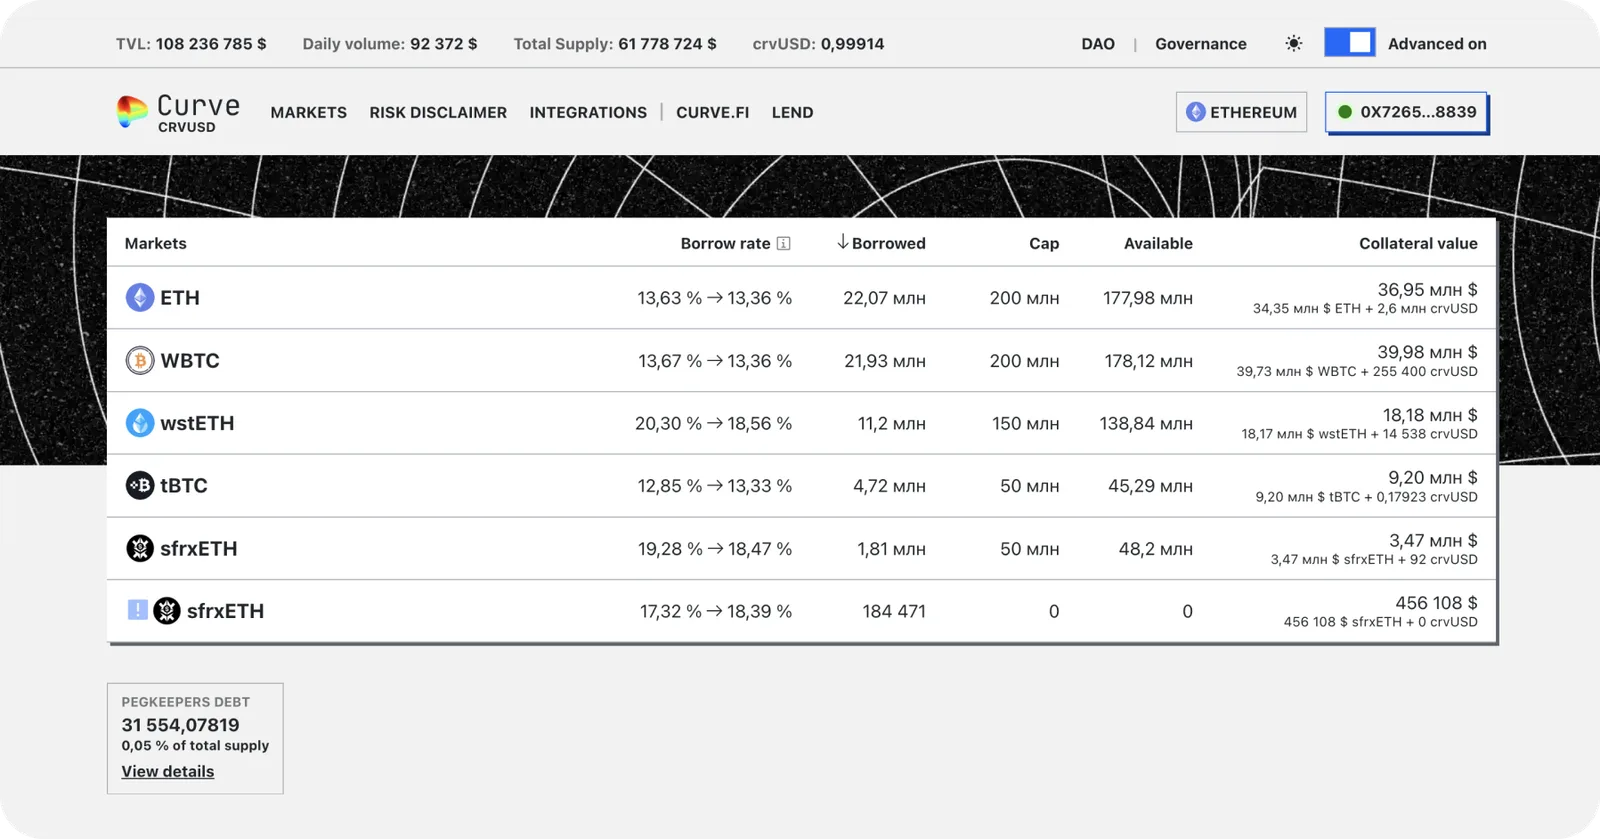Click the TVL value 108 236 785 $
Viewport: 1600px width, 839px height.
click(211, 44)
